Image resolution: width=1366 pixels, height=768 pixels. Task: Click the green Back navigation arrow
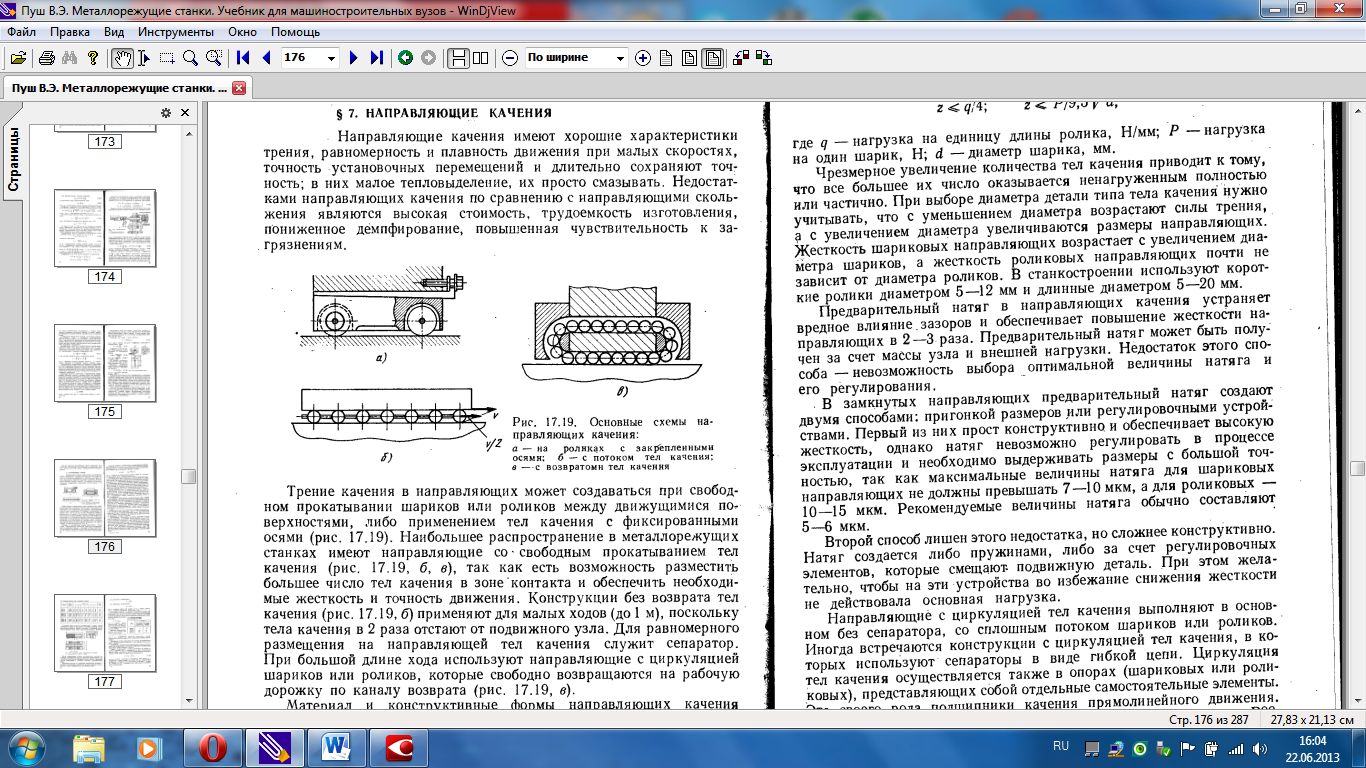pos(405,58)
